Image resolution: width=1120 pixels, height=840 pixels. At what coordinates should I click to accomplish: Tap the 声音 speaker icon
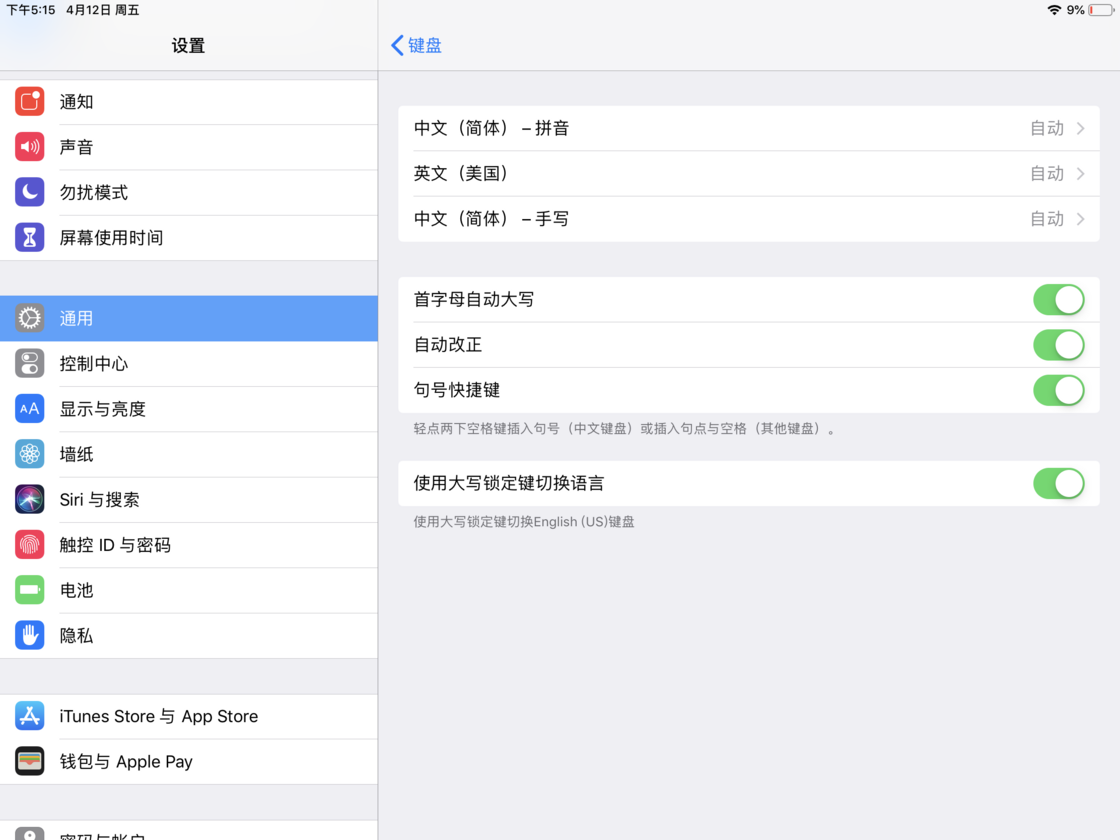[x=29, y=147]
